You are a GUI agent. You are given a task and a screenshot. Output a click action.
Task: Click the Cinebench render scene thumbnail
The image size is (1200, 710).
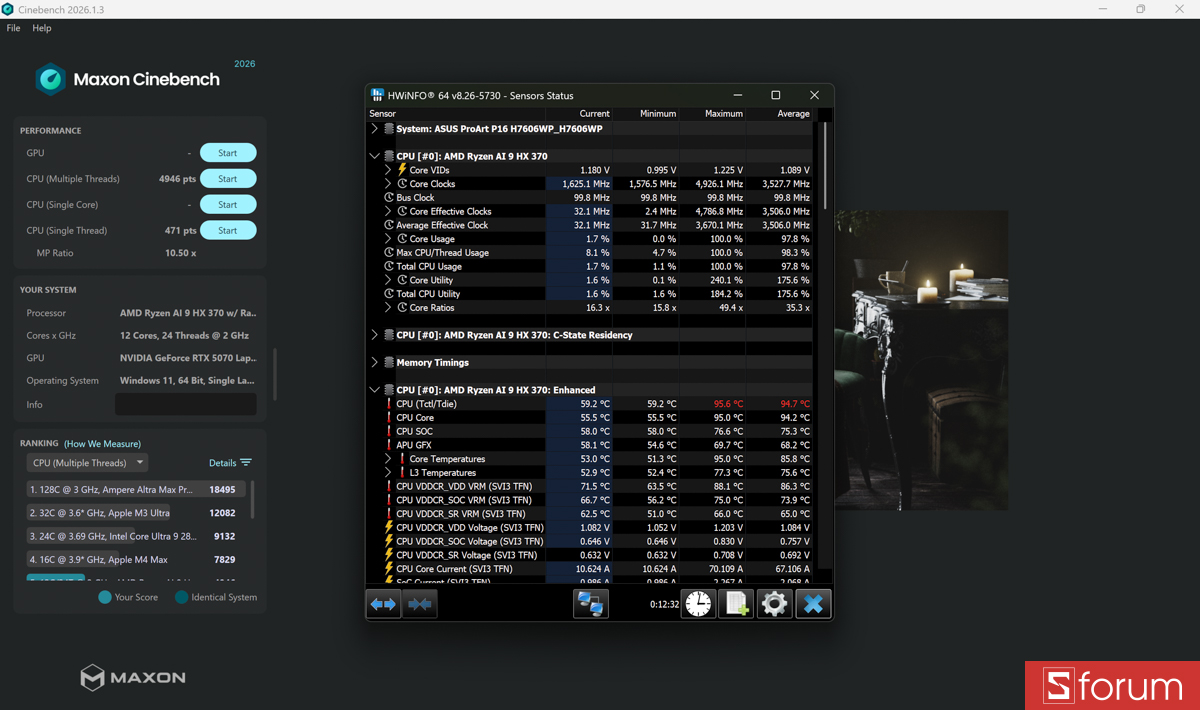tap(921, 360)
